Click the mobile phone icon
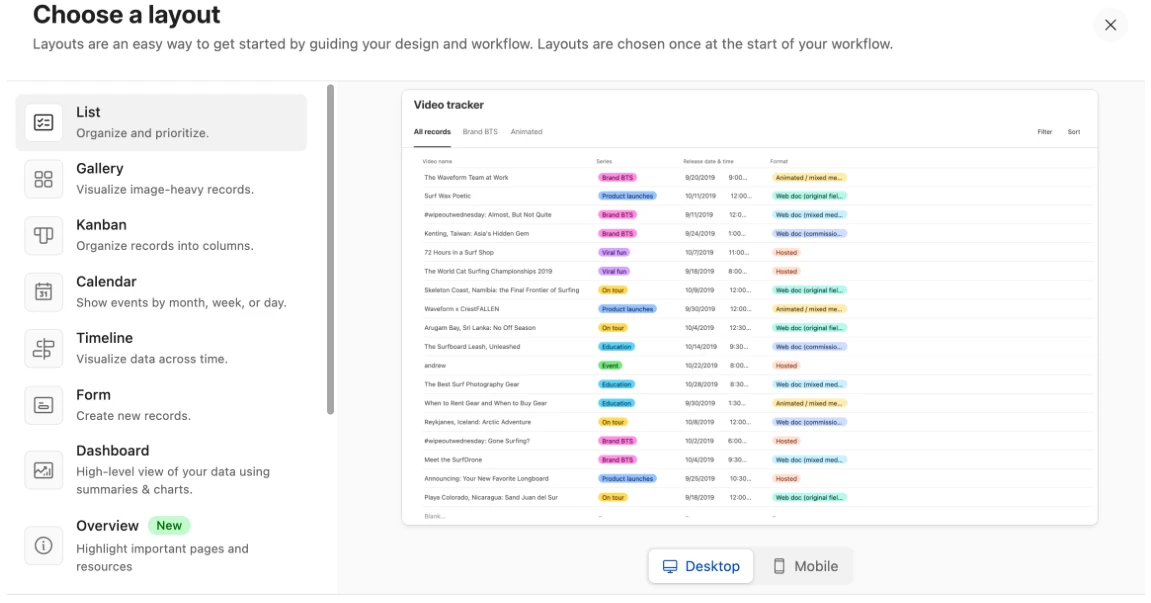 click(779, 566)
